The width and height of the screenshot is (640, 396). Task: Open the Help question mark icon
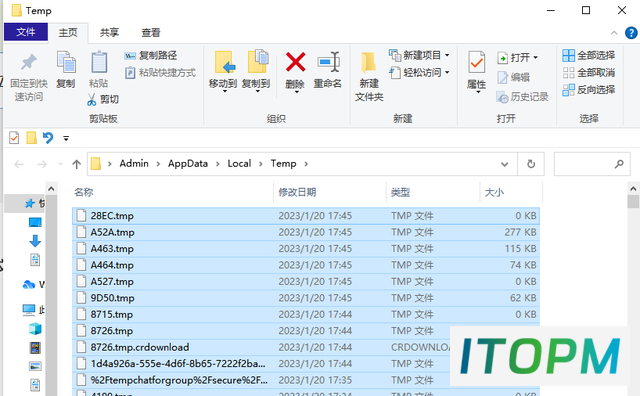(x=631, y=33)
